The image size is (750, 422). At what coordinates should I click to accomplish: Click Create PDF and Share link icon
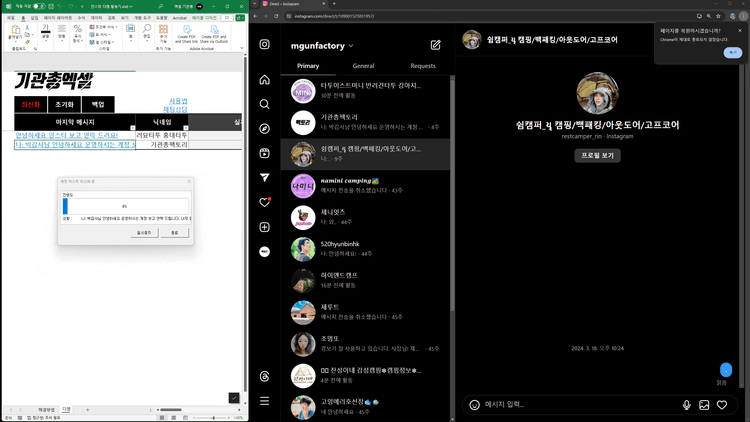tap(187, 35)
